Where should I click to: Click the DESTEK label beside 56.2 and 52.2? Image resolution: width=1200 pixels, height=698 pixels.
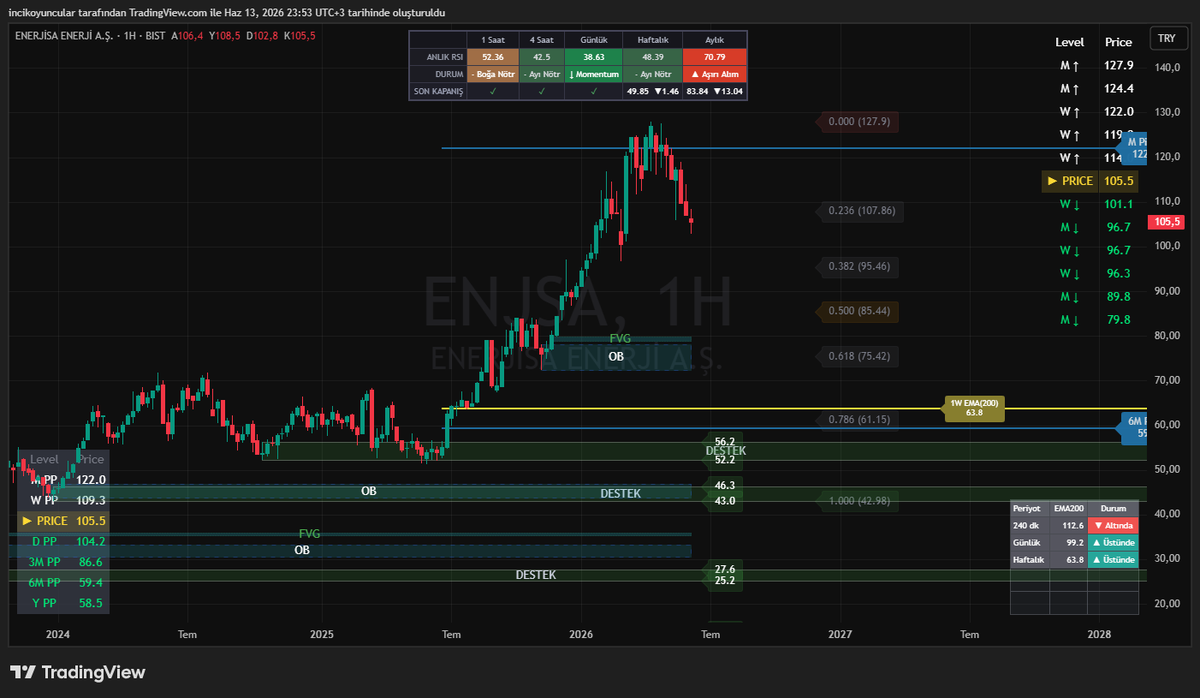coord(725,451)
